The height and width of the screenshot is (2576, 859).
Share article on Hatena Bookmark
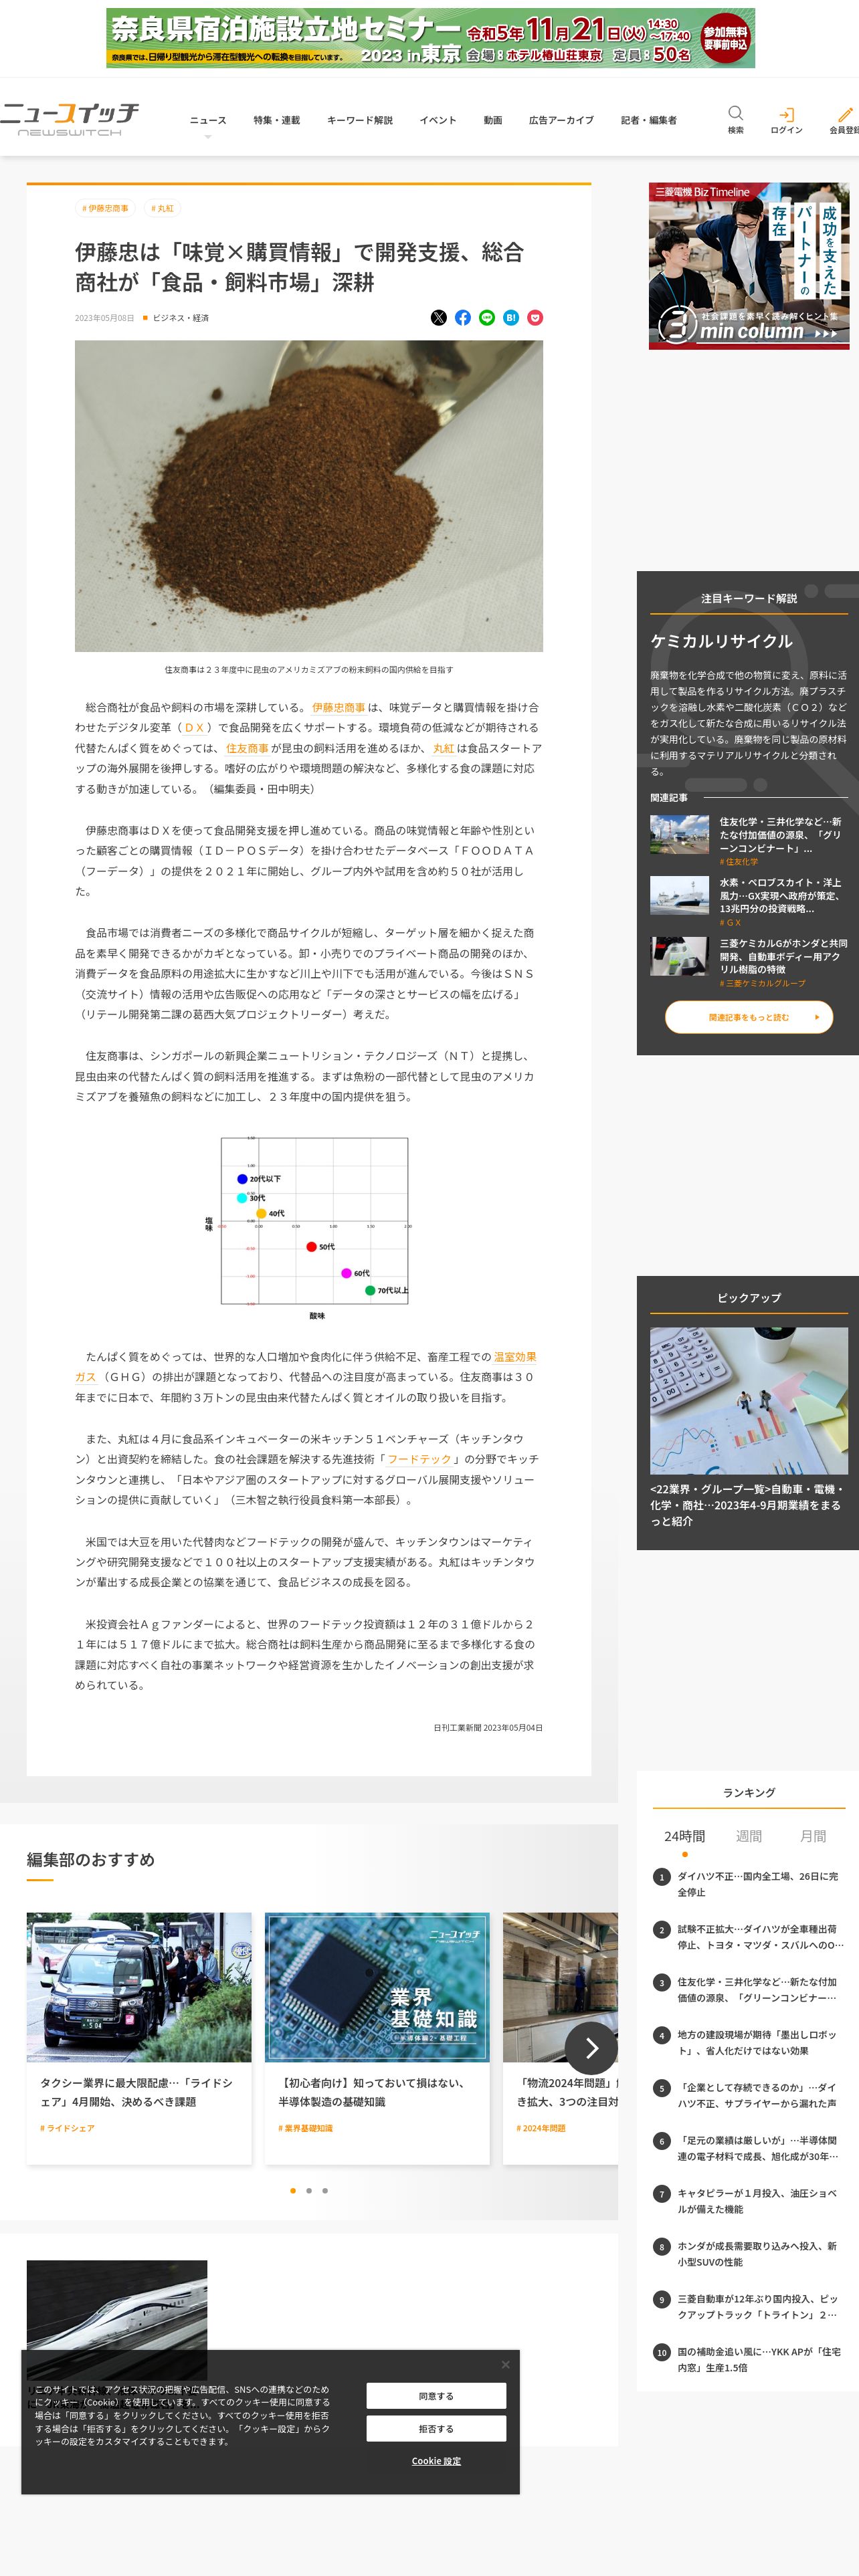pyautogui.click(x=511, y=318)
